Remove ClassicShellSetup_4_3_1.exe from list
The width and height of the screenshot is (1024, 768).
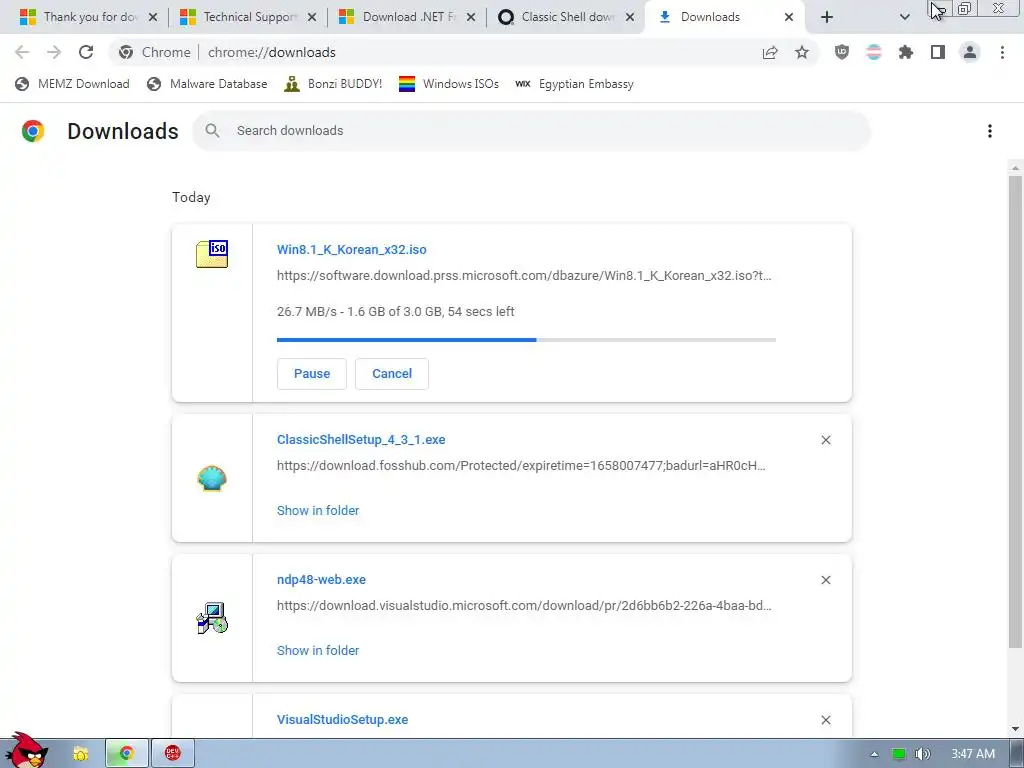[825, 440]
